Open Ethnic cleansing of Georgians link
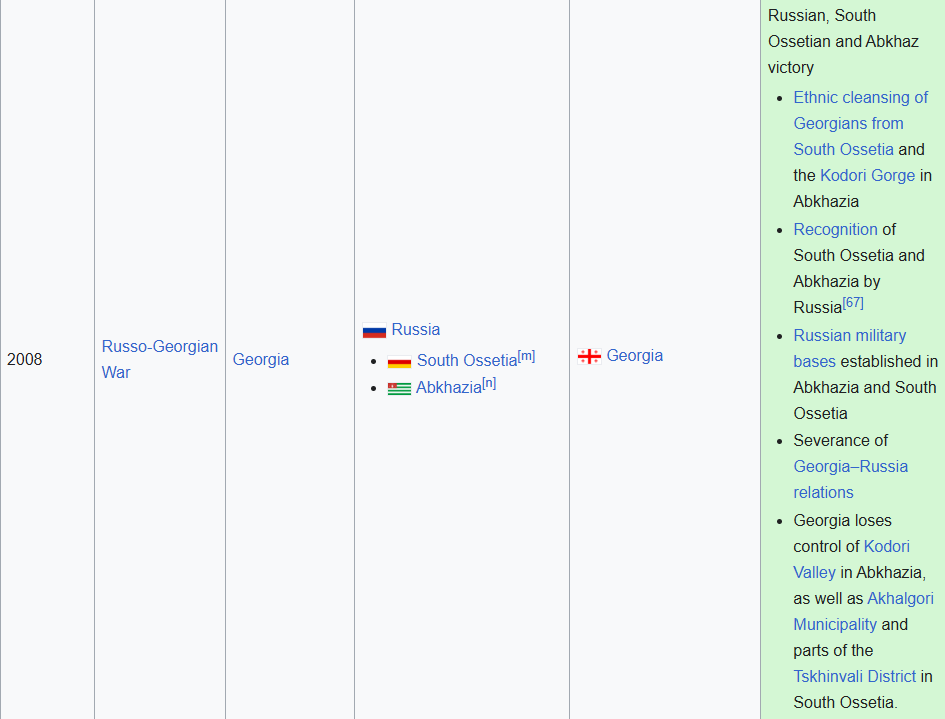945x719 pixels. pos(860,98)
